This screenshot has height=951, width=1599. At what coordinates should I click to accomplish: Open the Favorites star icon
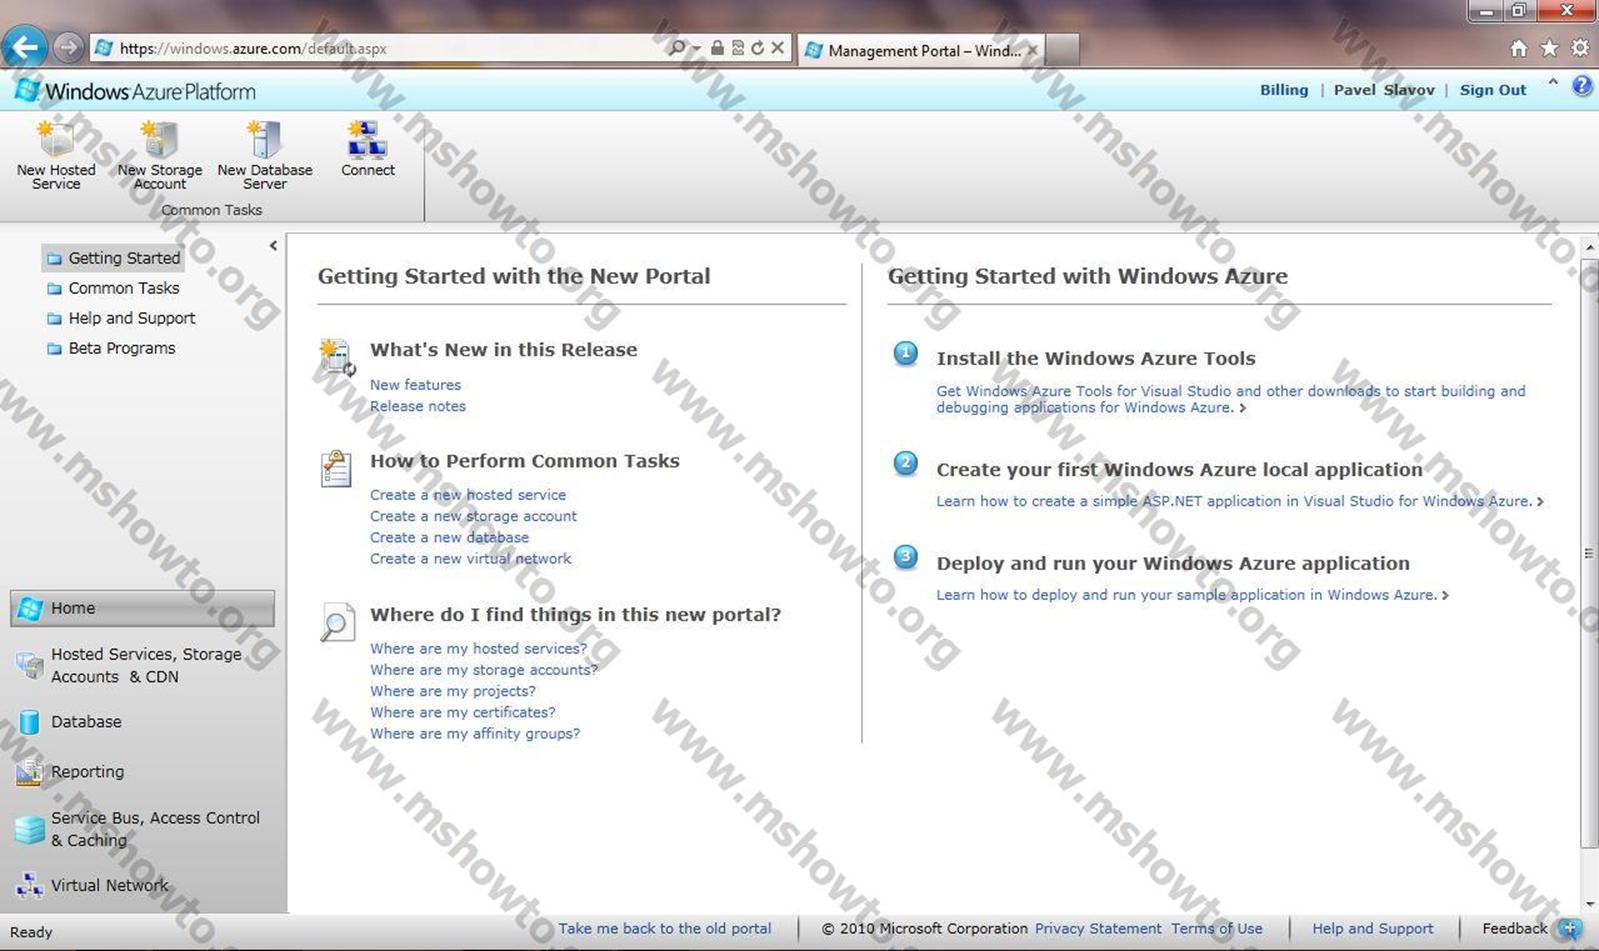click(x=1549, y=48)
